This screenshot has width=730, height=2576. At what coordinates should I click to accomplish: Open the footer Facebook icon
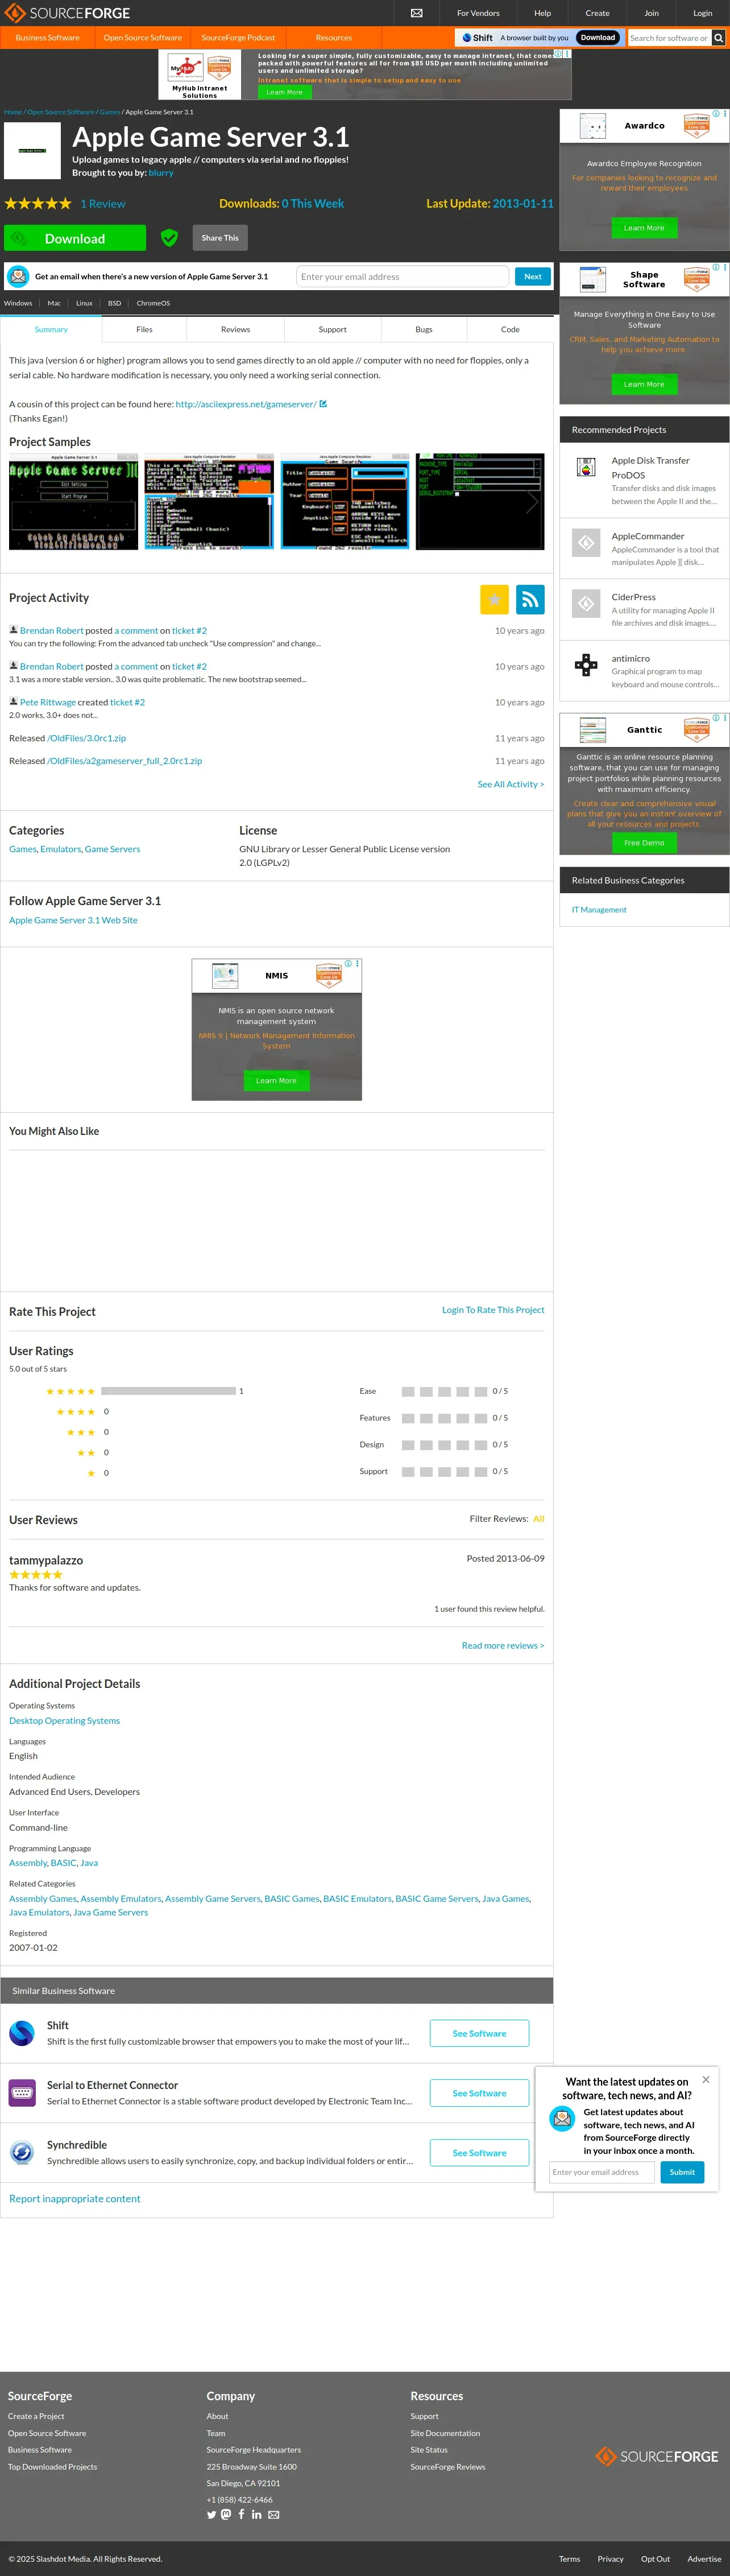[x=241, y=2514]
